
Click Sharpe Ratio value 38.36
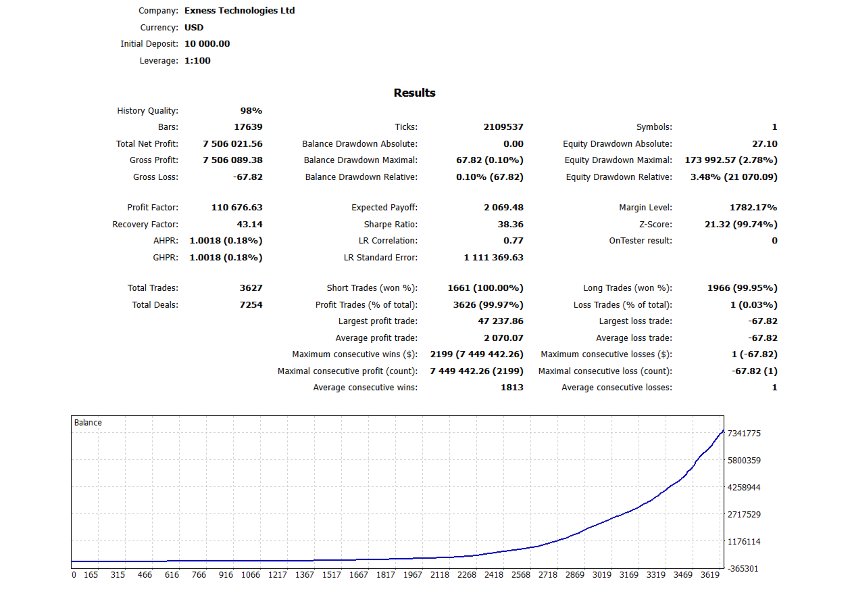[x=510, y=224]
